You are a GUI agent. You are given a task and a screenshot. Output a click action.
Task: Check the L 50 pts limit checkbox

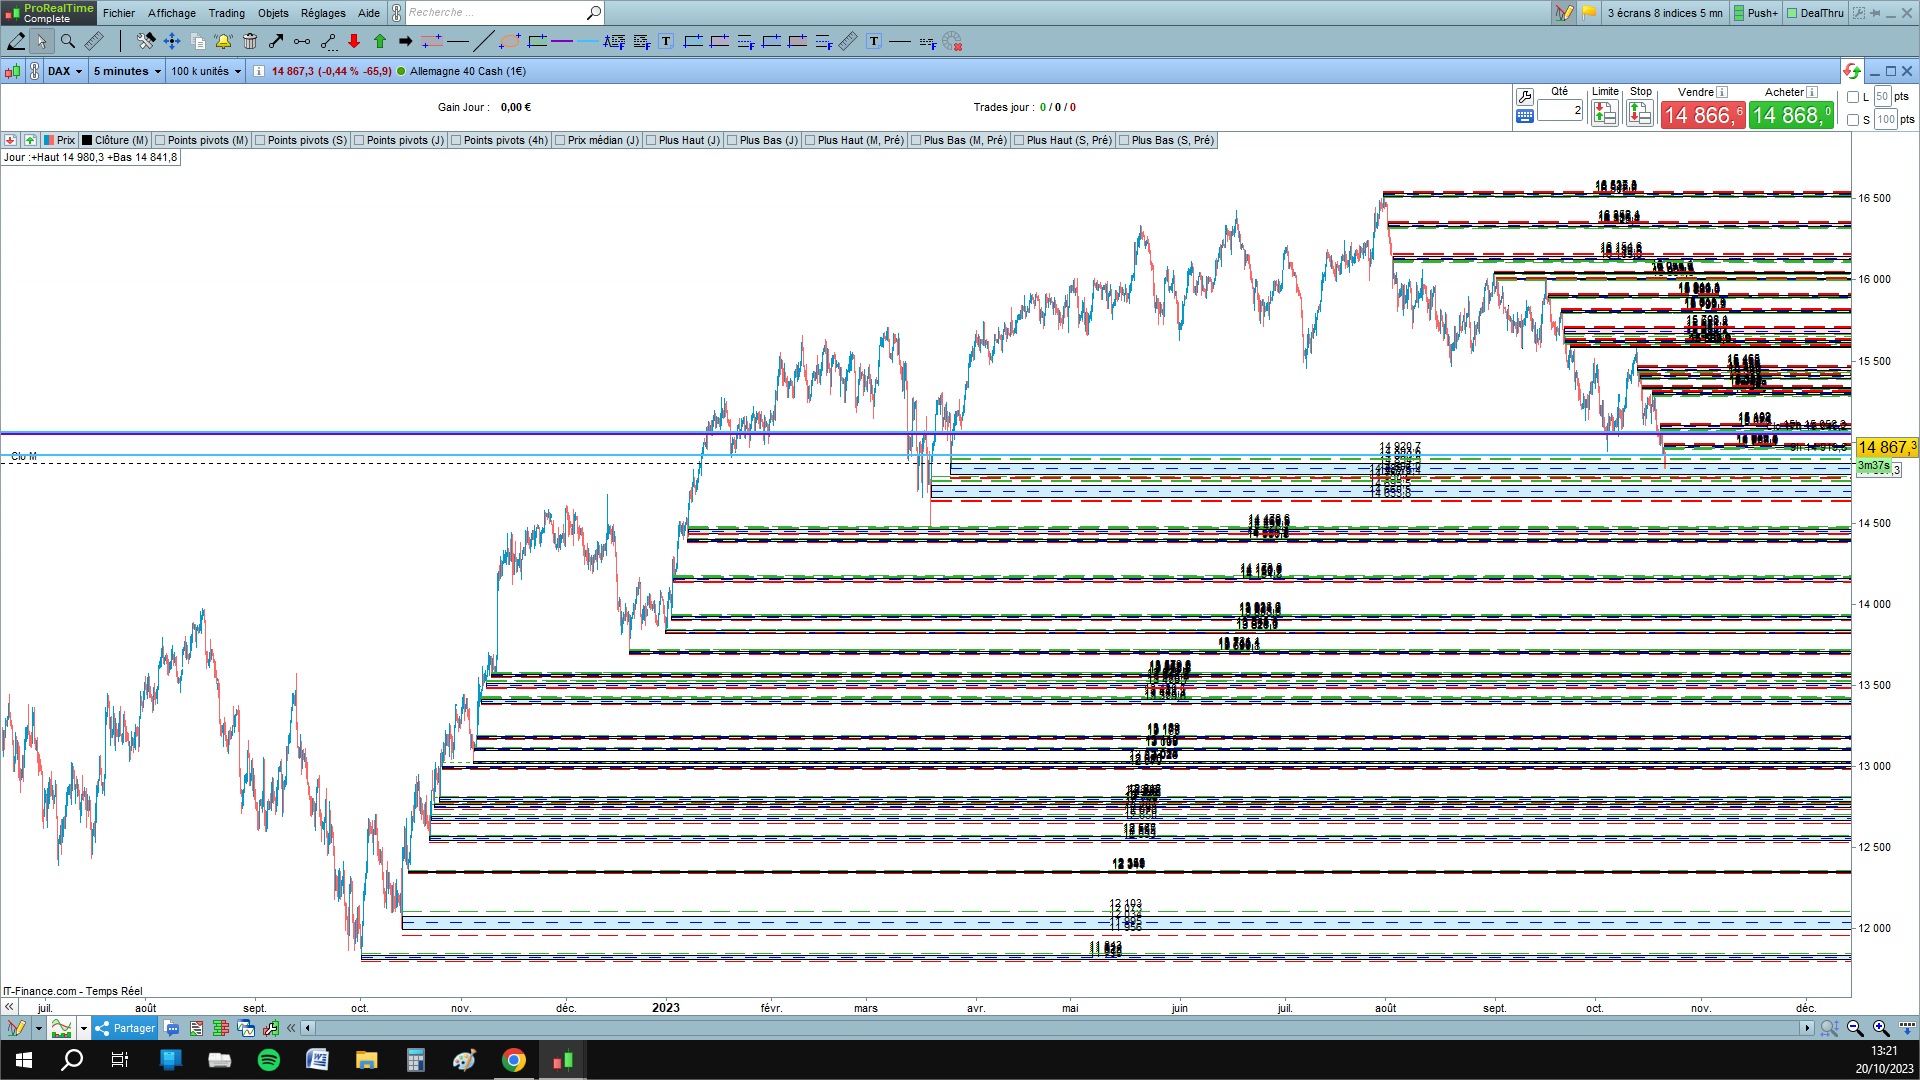point(1853,97)
